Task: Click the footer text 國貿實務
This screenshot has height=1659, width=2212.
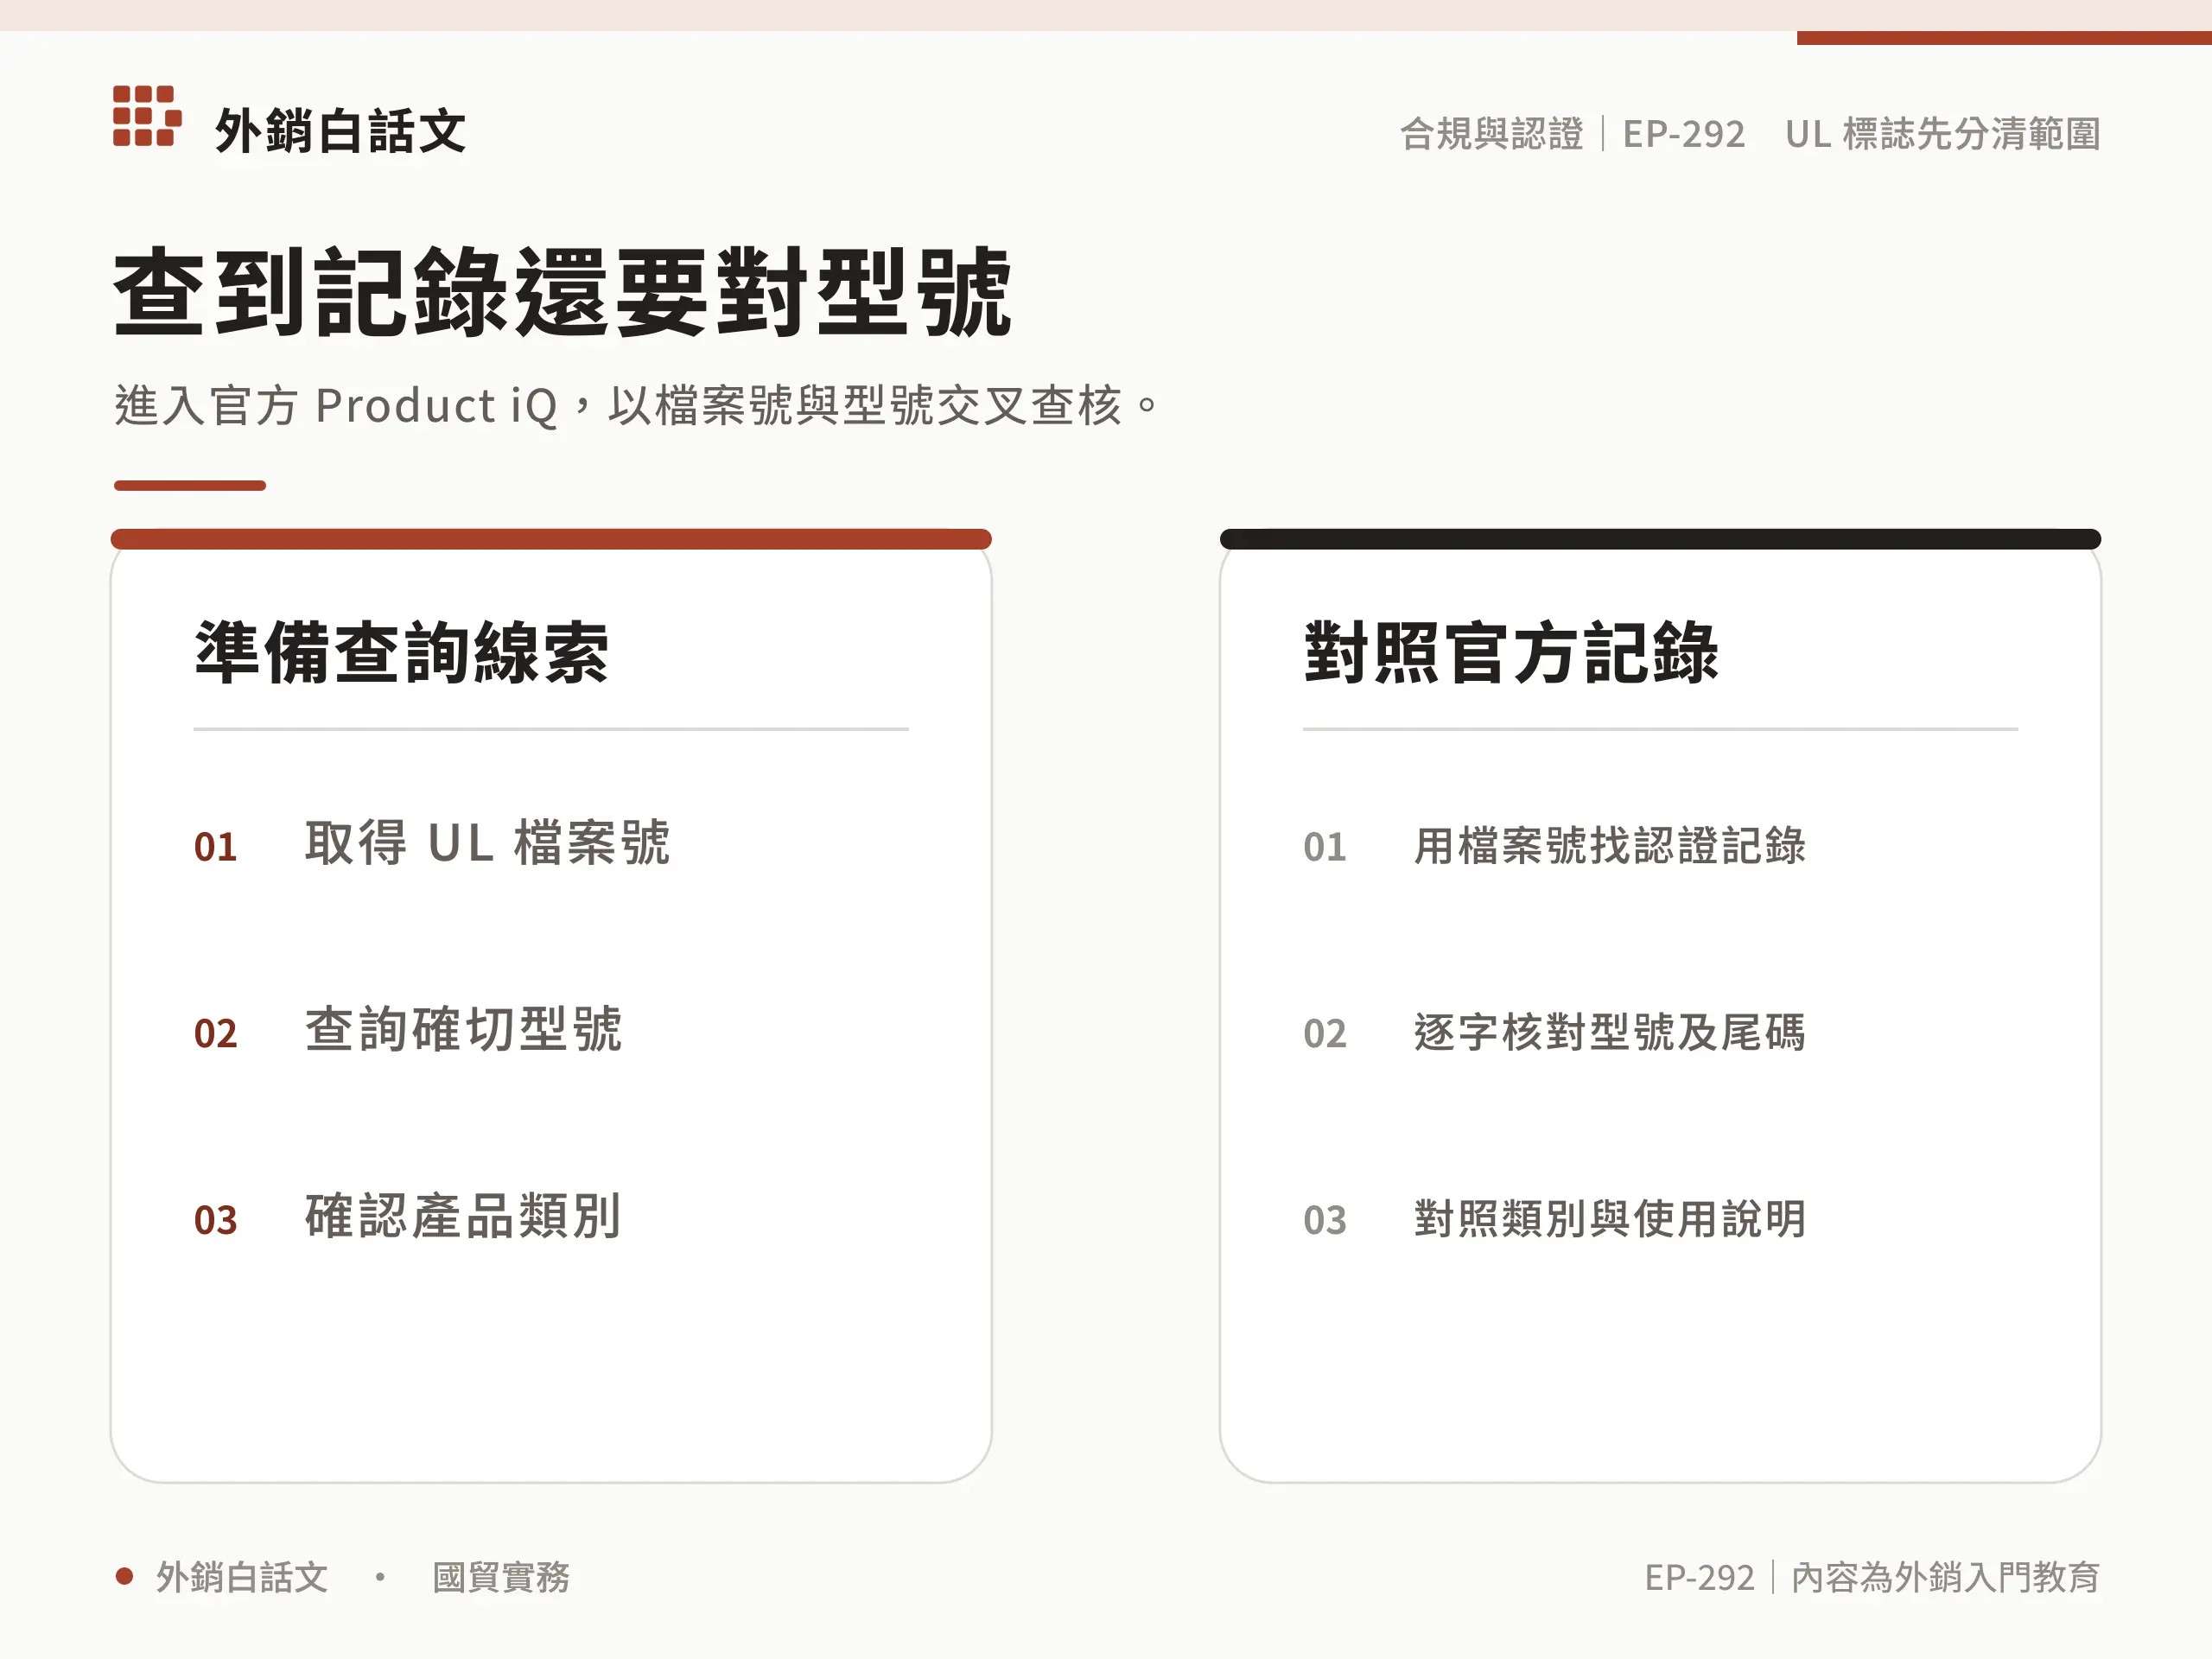Action: point(500,1577)
